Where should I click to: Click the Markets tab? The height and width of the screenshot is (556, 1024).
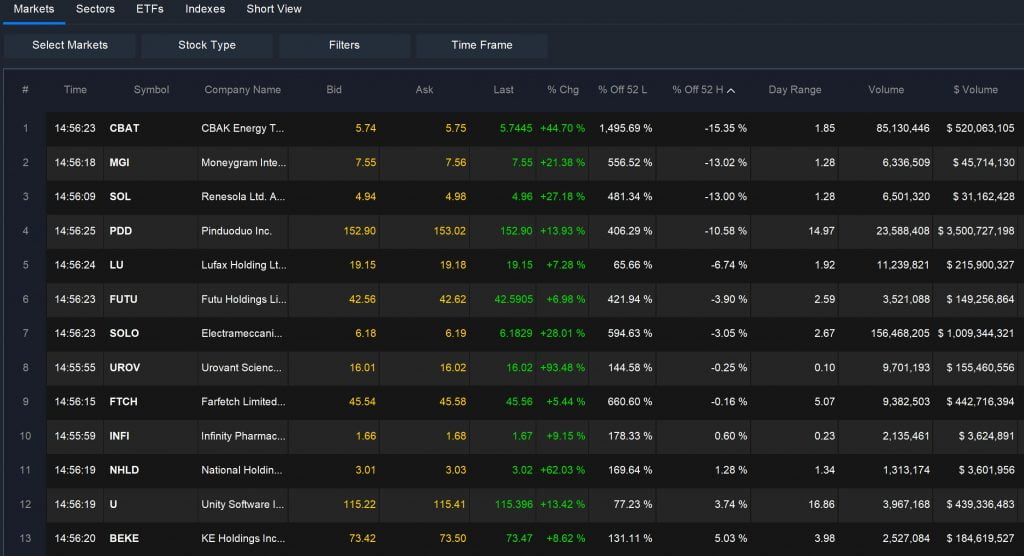point(34,9)
